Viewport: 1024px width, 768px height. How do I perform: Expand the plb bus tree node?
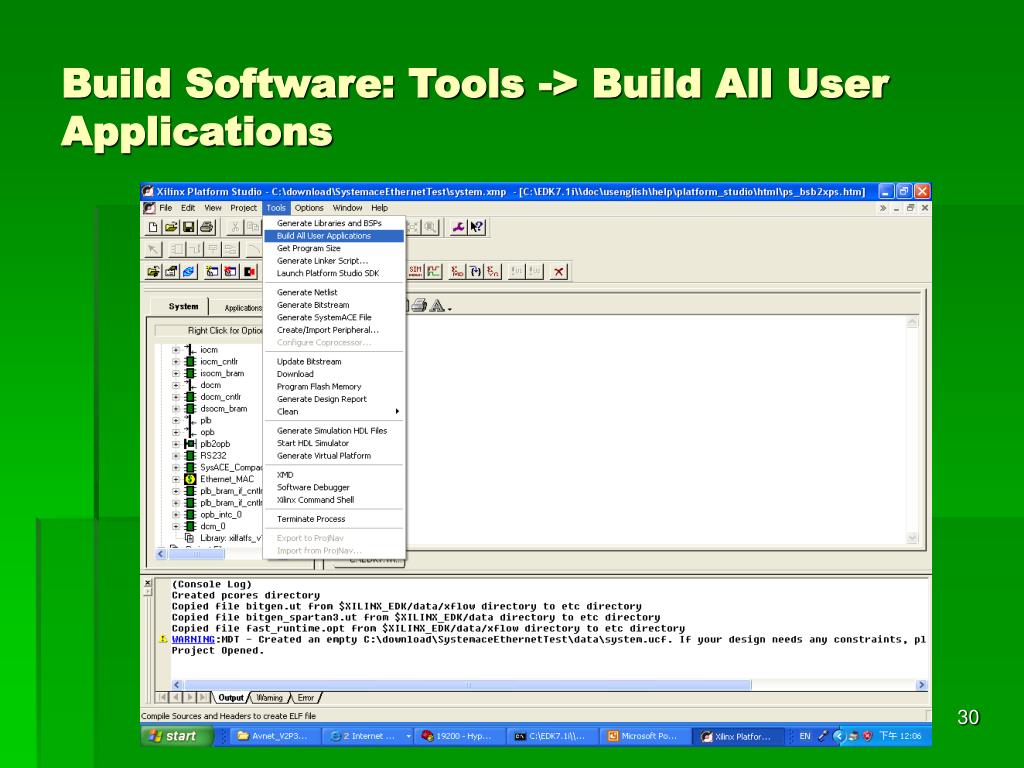point(176,421)
